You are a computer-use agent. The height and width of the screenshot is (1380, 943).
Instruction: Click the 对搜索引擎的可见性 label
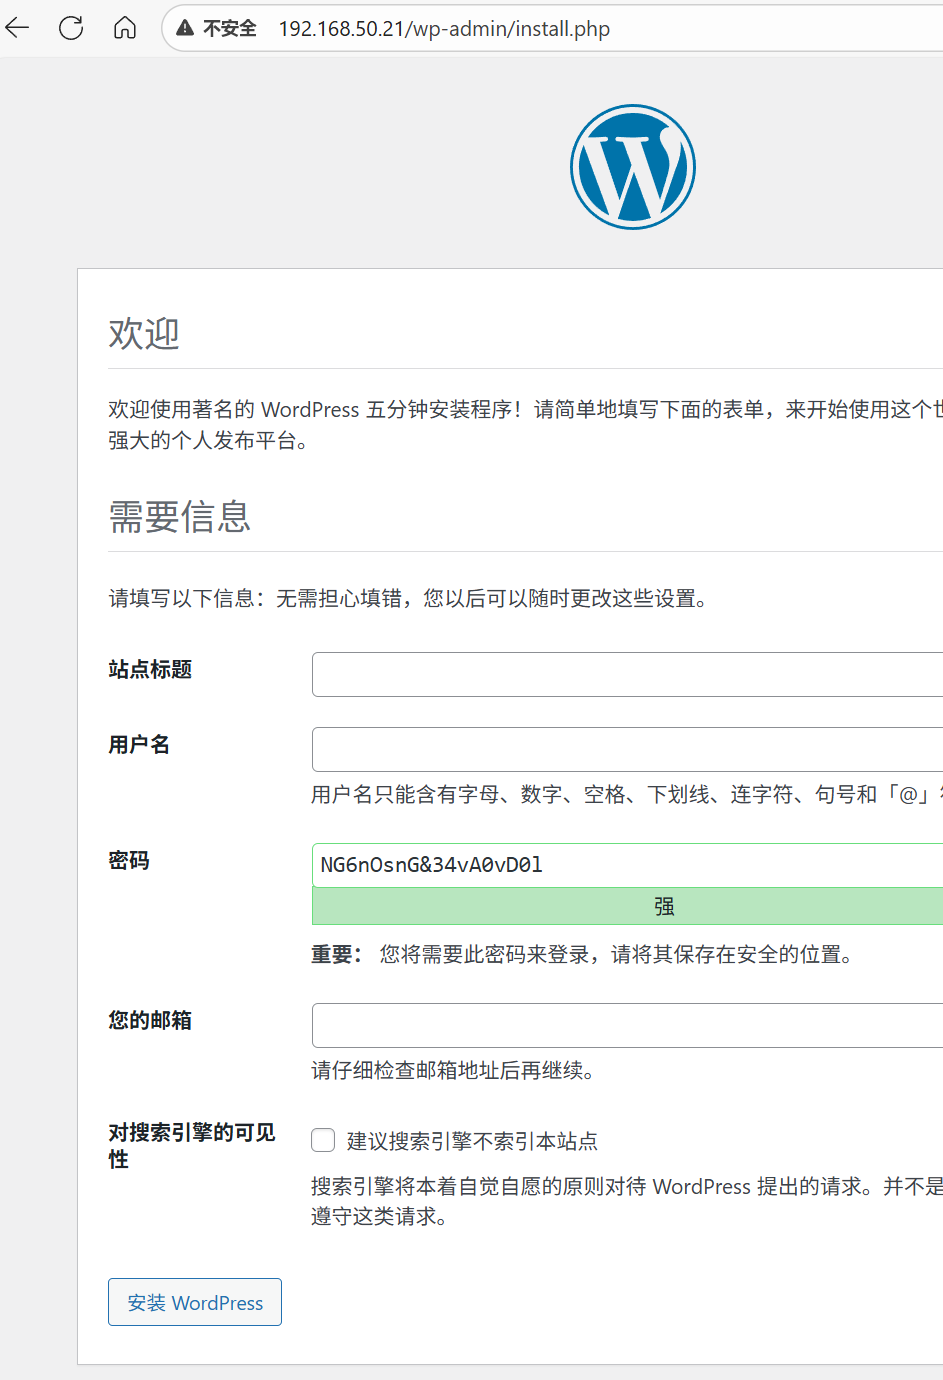pyautogui.click(x=192, y=1146)
